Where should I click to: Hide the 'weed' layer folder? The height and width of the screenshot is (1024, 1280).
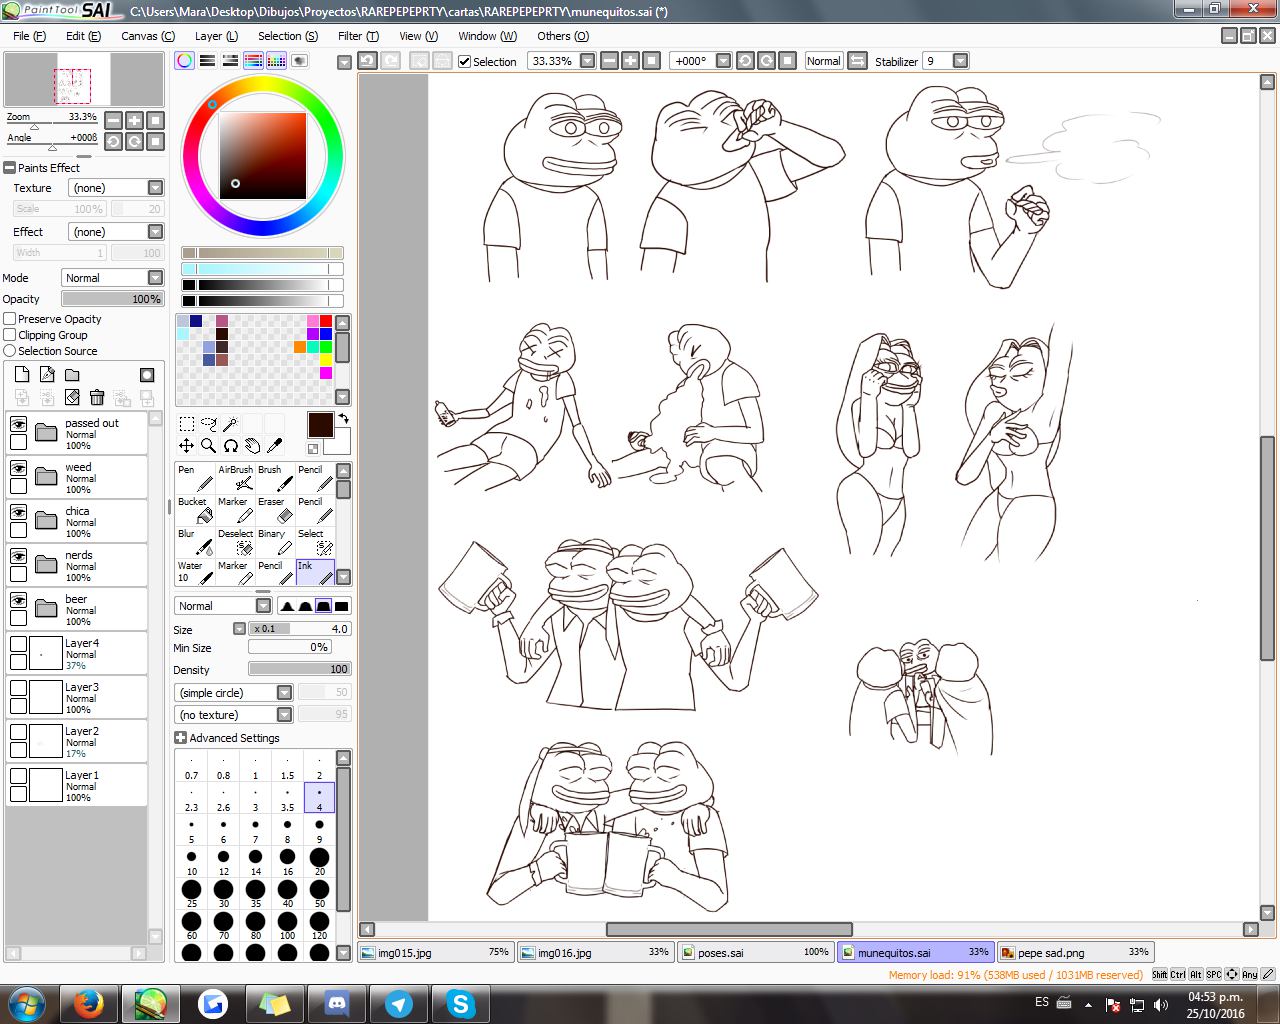click(18, 468)
